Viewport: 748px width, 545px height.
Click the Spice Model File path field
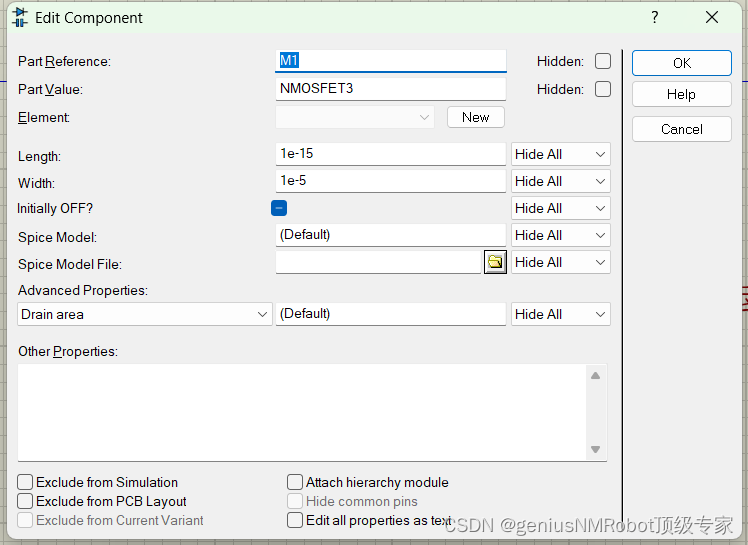(x=378, y=262)
